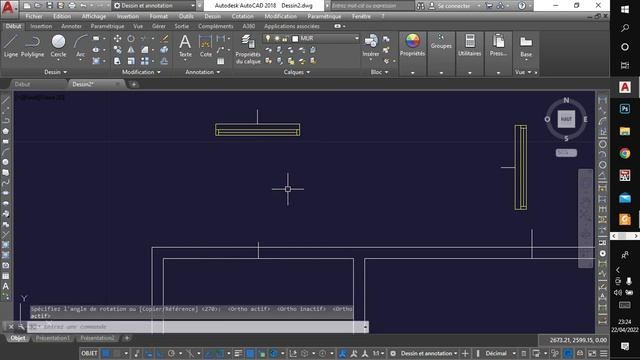640x360 pixels.
Task: Toggle object snap in status bar
Action: [220, 353]
